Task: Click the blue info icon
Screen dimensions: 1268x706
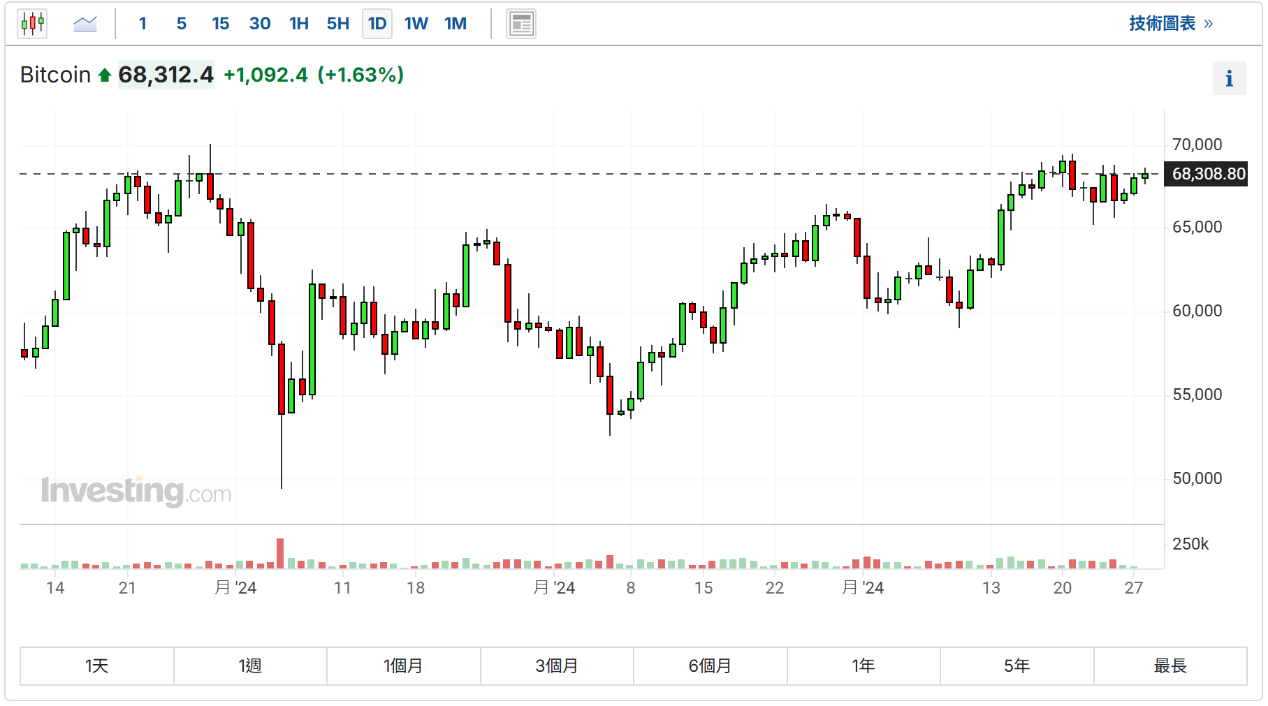Action: point(1229,78)
